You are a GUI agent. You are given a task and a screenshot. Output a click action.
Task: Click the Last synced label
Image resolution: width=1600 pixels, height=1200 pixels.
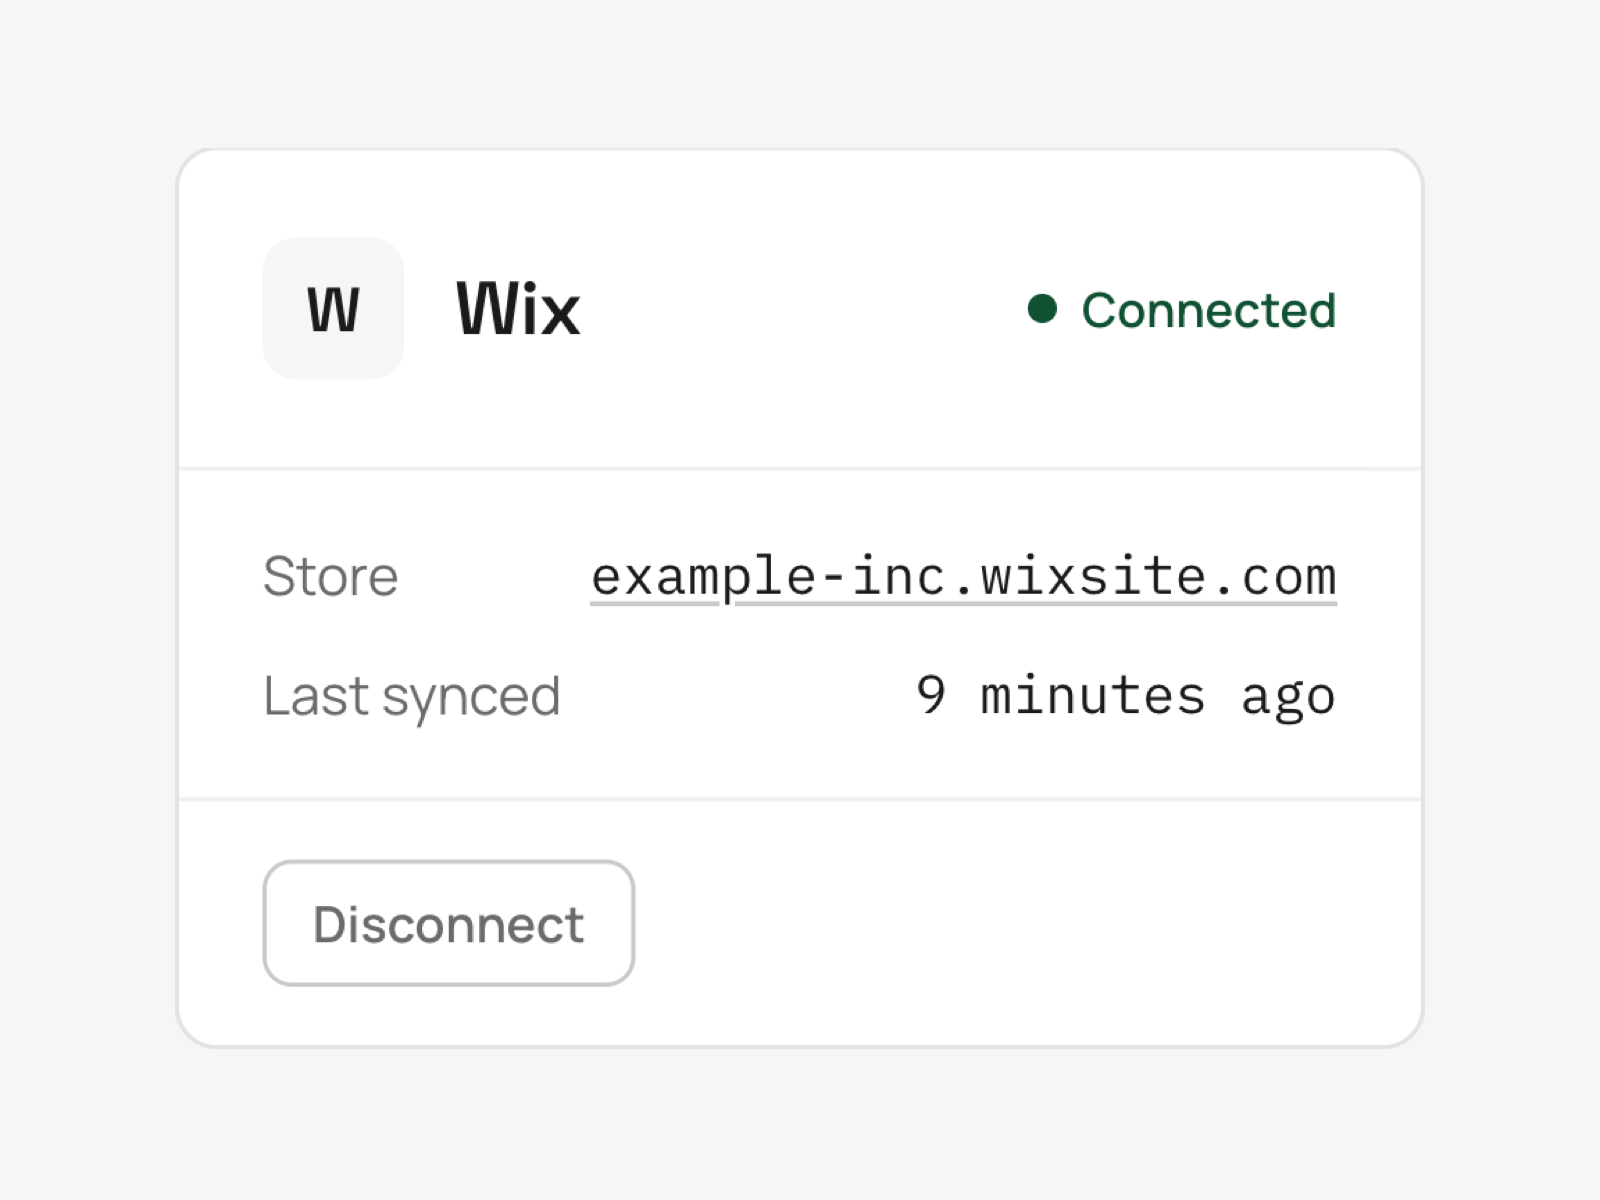pyautogui.click(x=411, y=697)
